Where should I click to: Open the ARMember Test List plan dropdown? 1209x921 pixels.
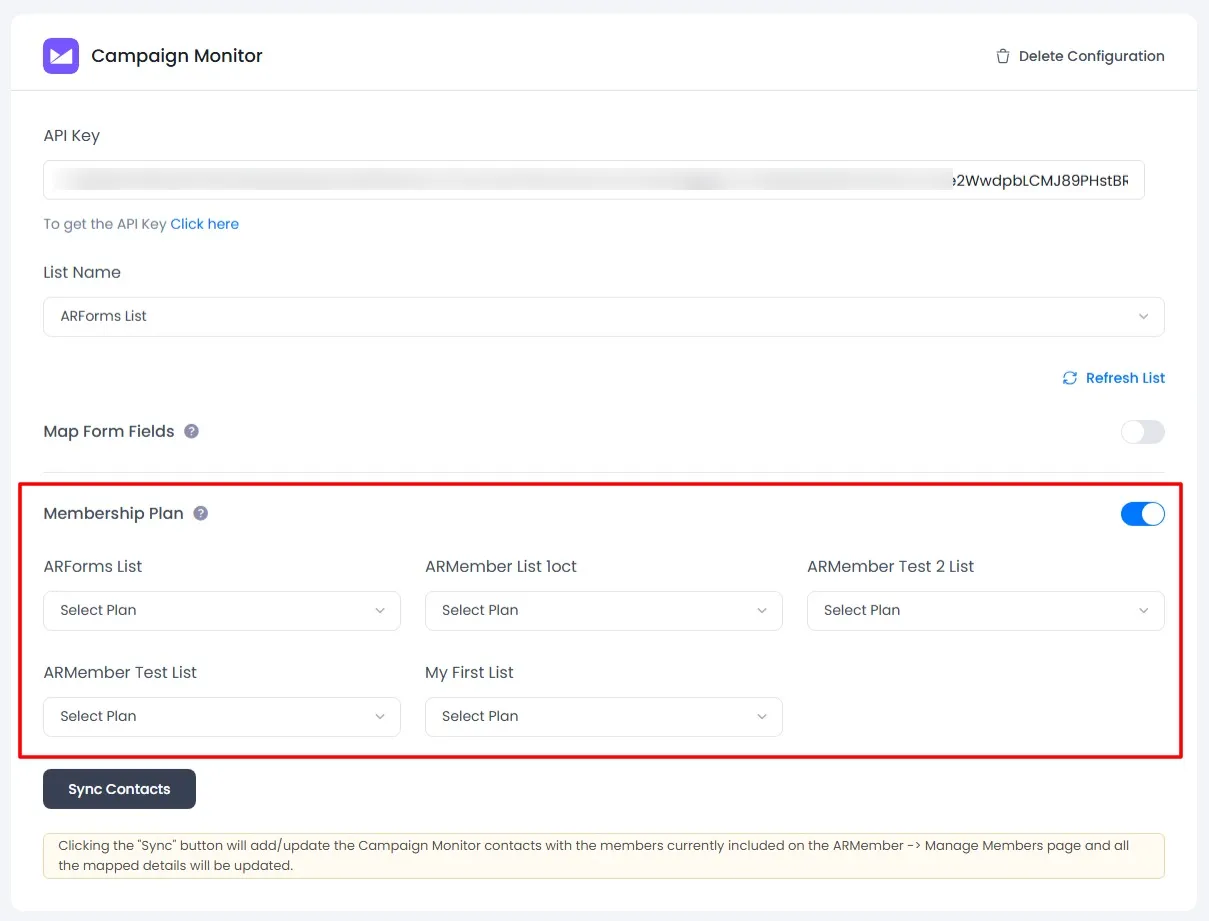click(221, 717)
